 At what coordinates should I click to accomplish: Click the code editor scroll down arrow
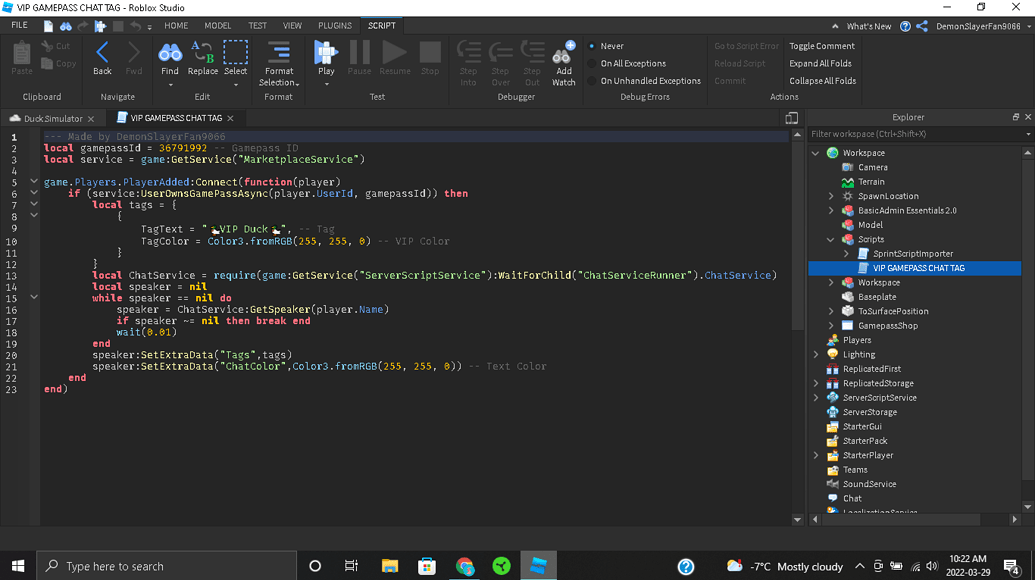coord(797,519)
